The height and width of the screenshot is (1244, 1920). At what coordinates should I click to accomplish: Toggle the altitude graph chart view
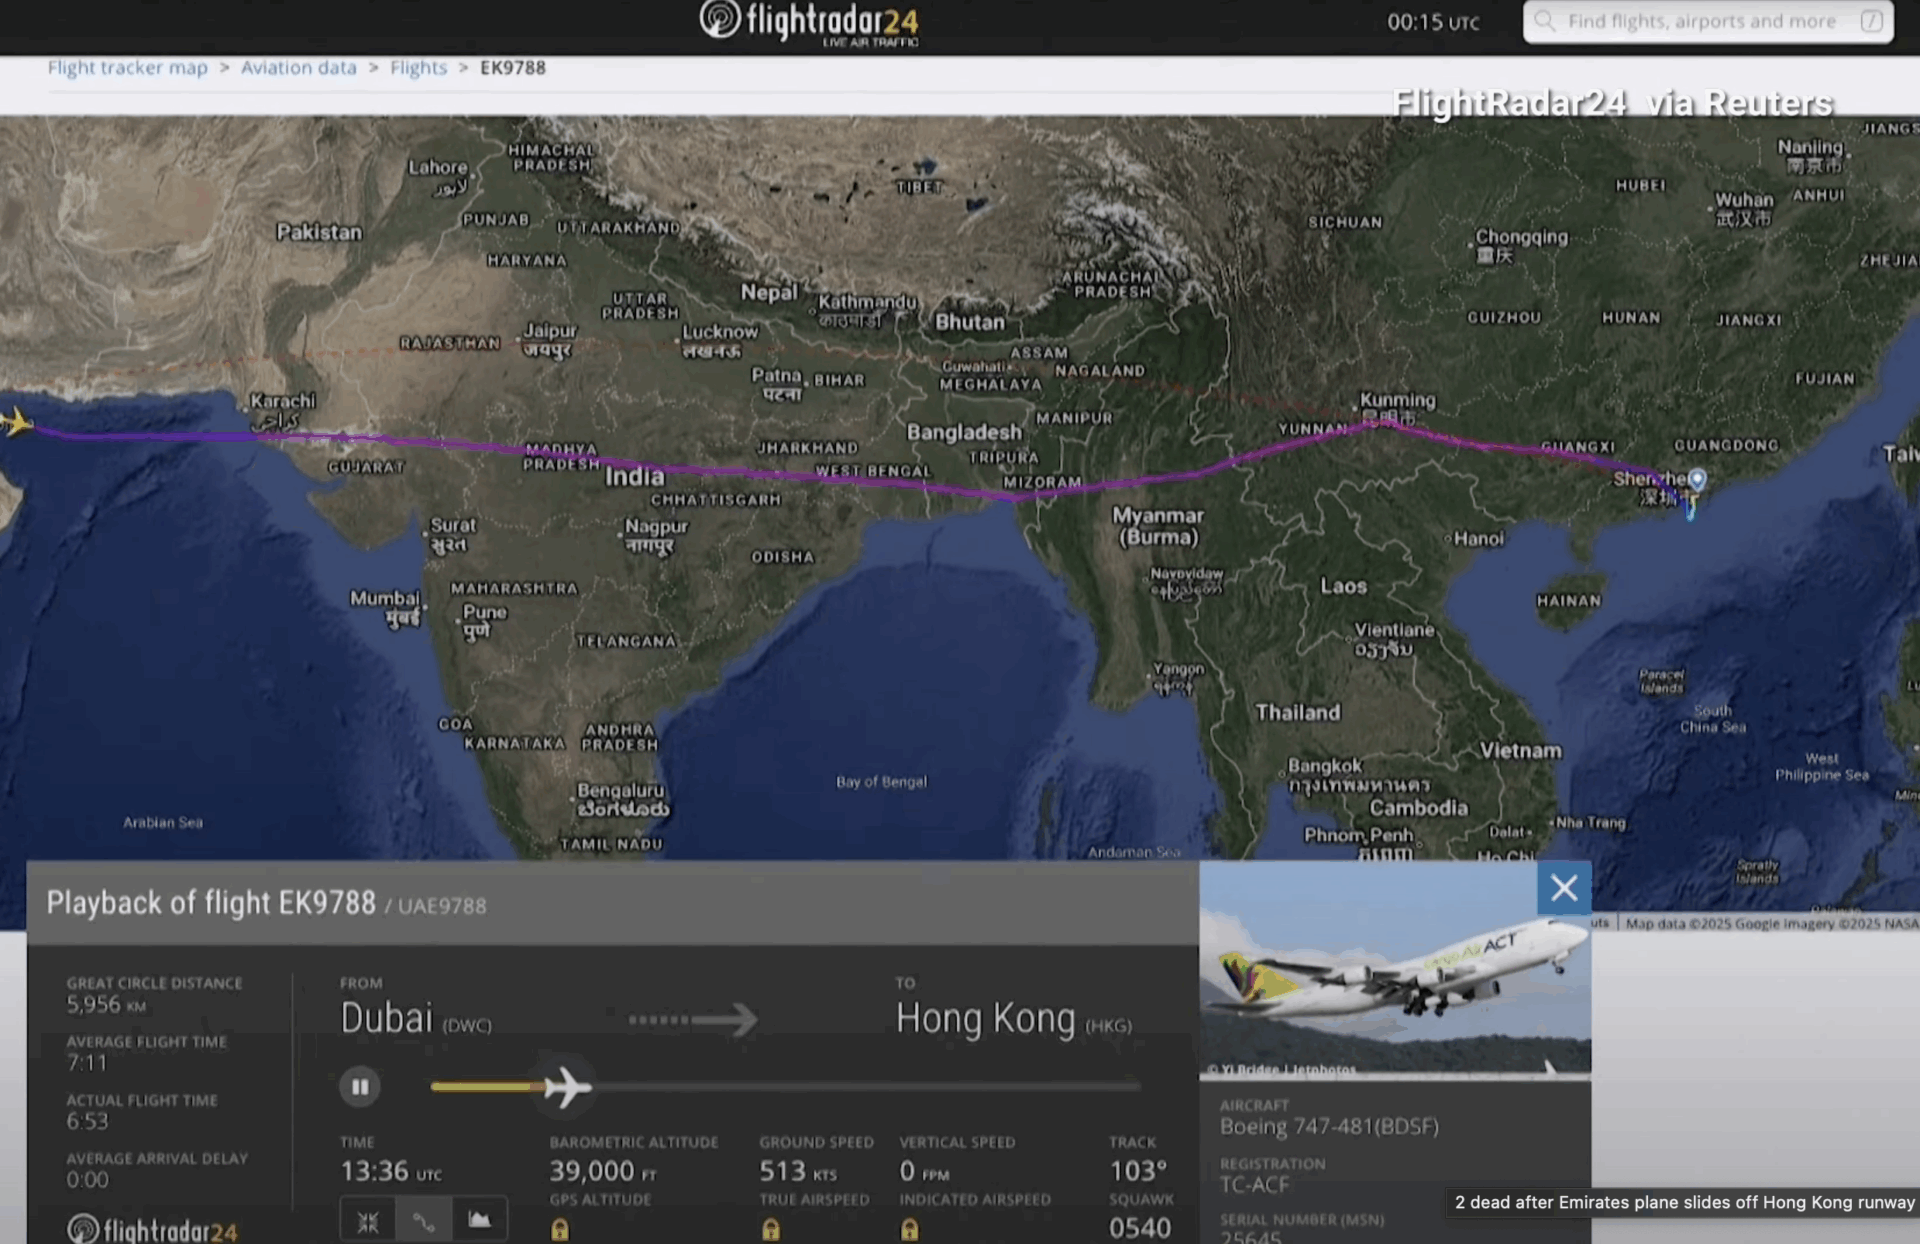(x=480, y=1219)
